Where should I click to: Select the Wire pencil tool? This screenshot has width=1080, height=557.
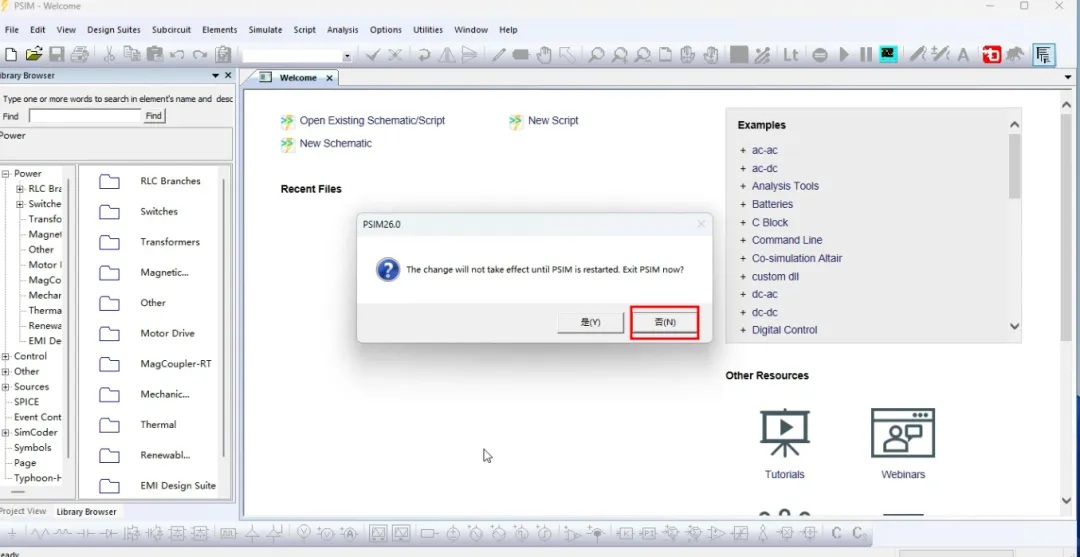498,54
